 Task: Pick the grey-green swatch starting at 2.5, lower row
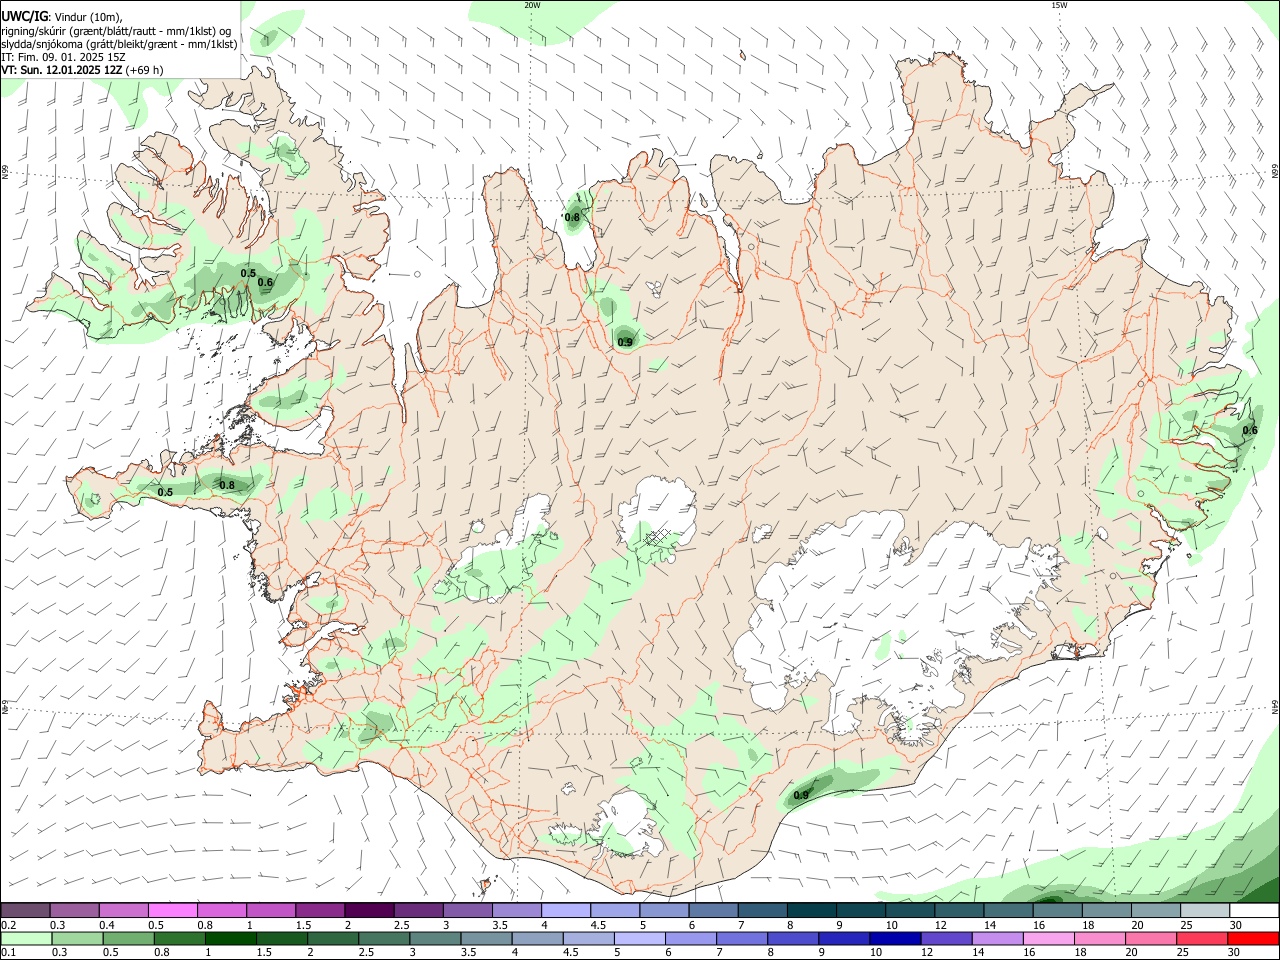pyautogui.click(x=385, y=939)
